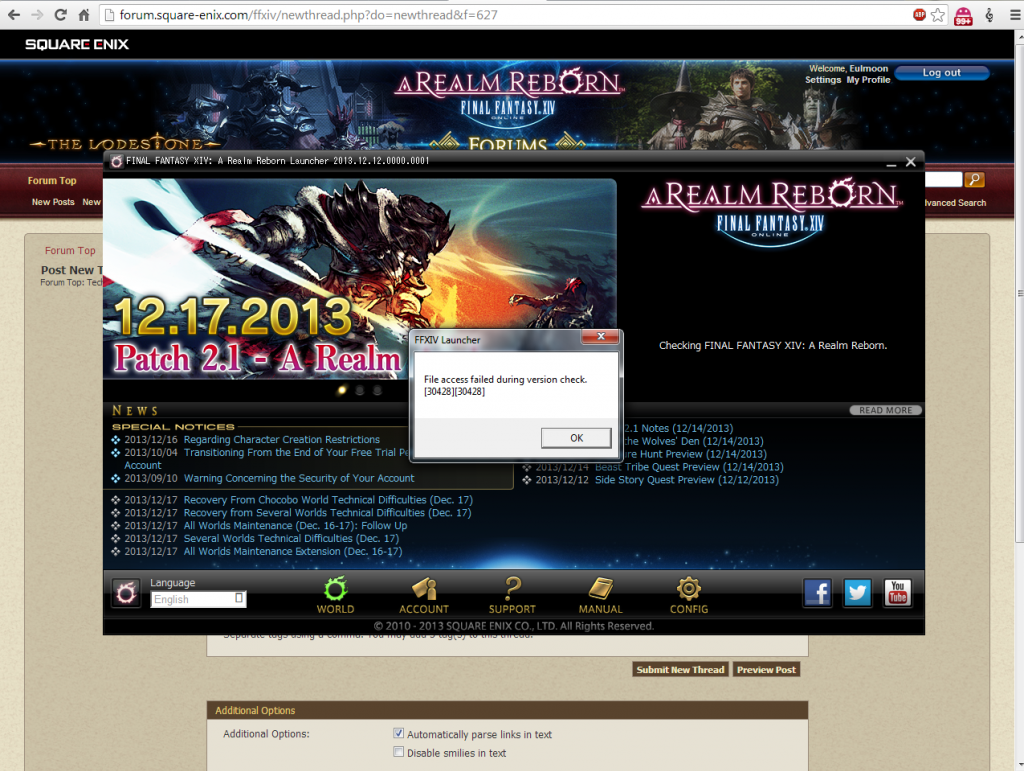The width and height of the screenshot is (1024, 771).
Task: Click the browser address bar
Action: tap(509, 14)
